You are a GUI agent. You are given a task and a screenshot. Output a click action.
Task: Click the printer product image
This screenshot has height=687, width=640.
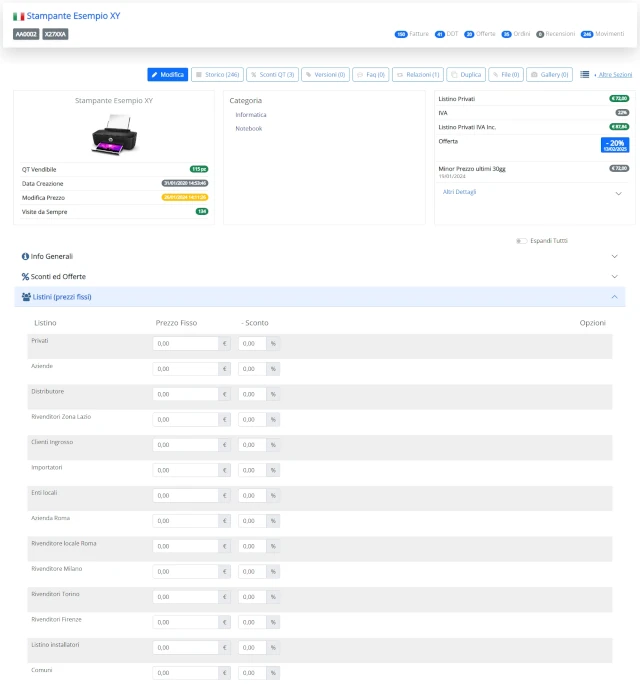coord(114,135)
